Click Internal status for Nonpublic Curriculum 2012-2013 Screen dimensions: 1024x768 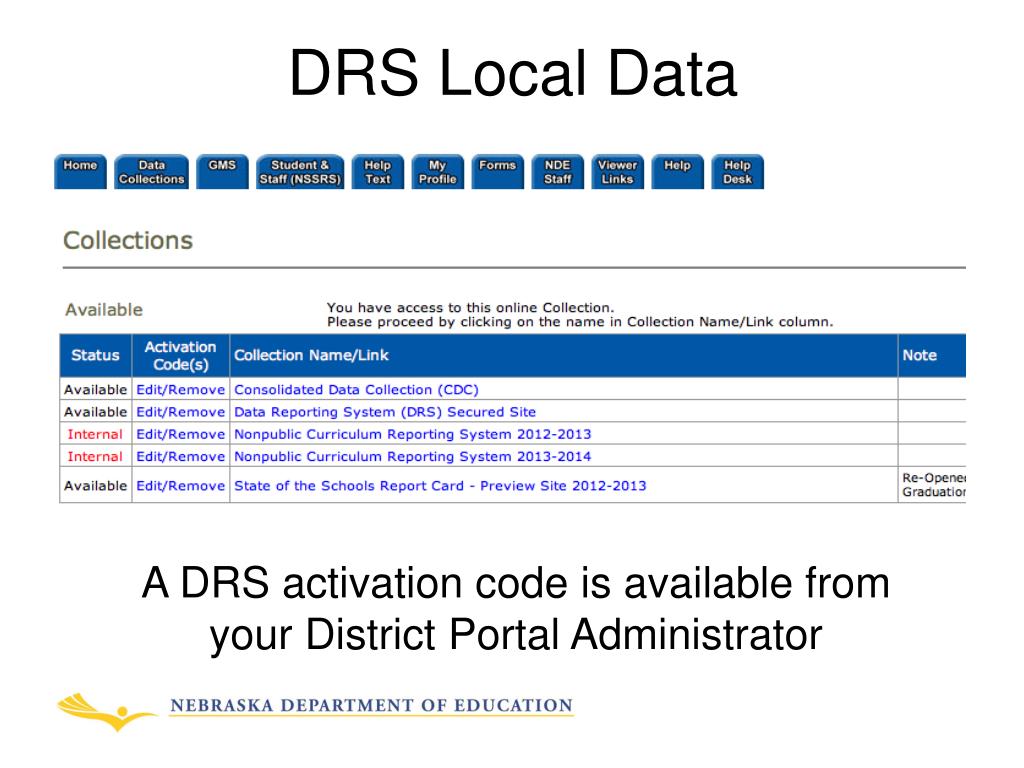click(x=95, y=434)
